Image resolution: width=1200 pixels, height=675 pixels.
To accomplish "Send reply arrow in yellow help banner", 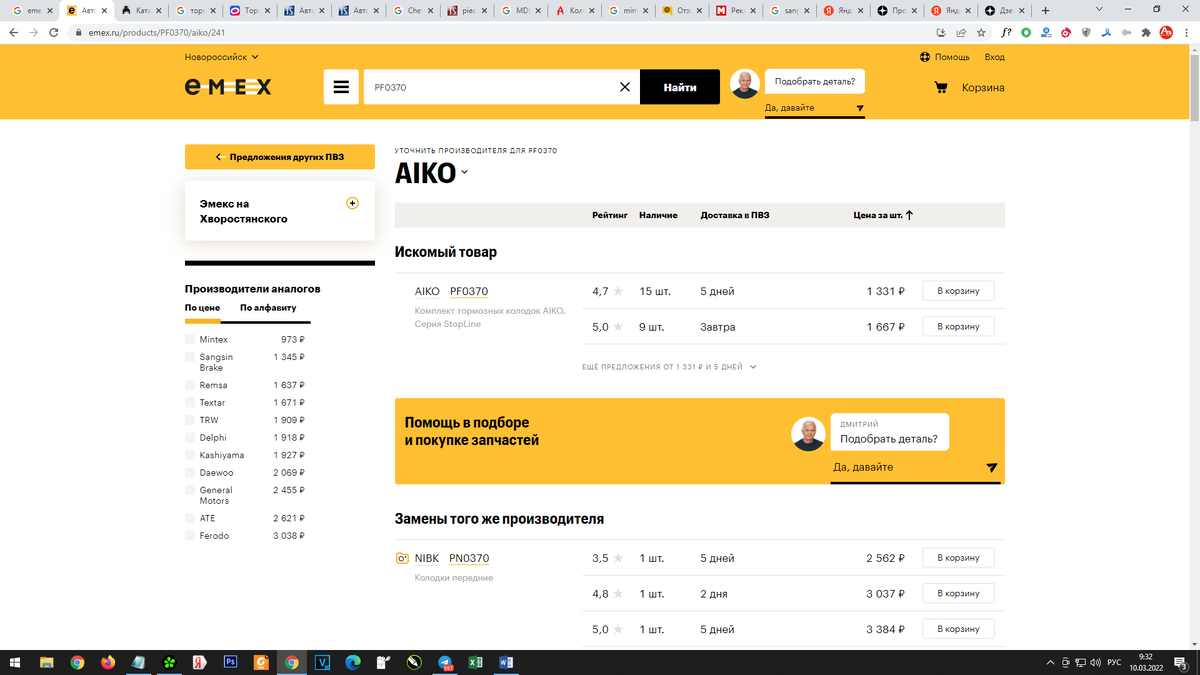I will 991,467.
